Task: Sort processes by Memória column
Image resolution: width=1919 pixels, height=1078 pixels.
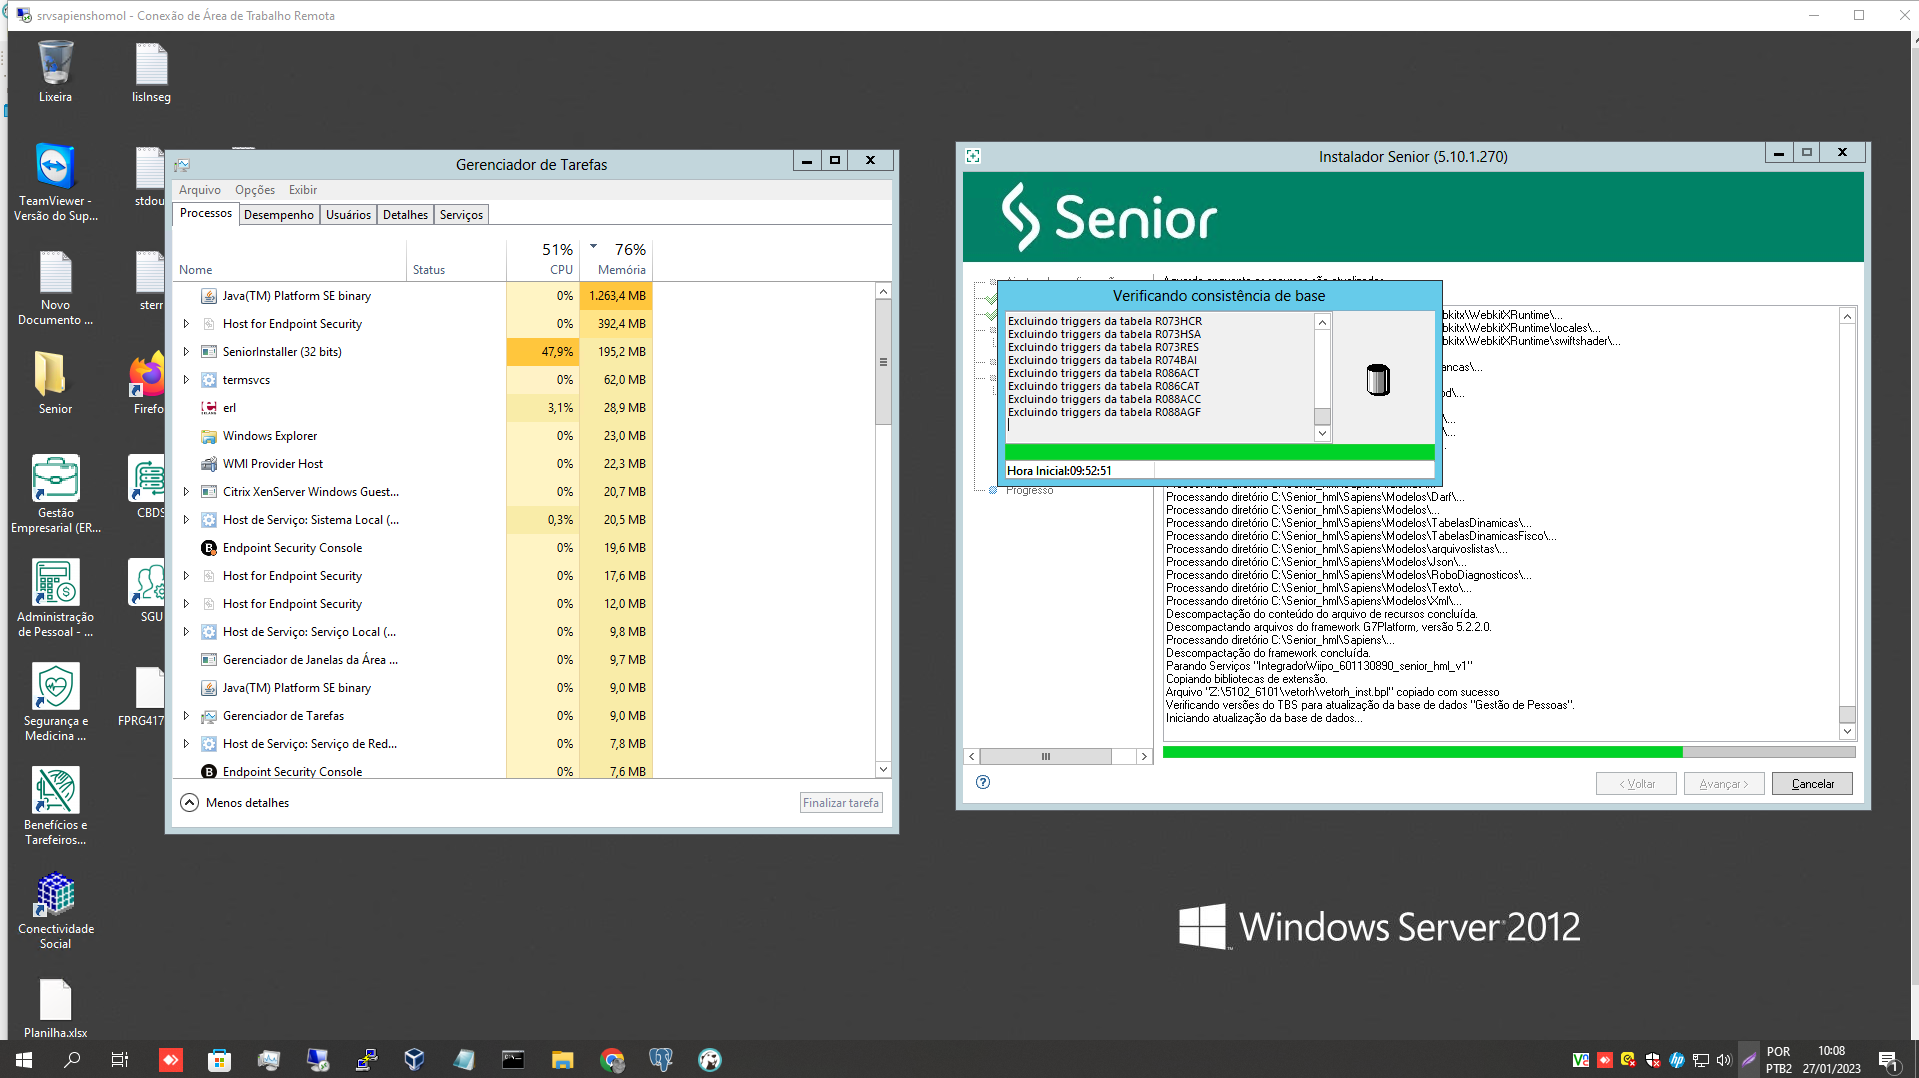Action: coord(615,259)
